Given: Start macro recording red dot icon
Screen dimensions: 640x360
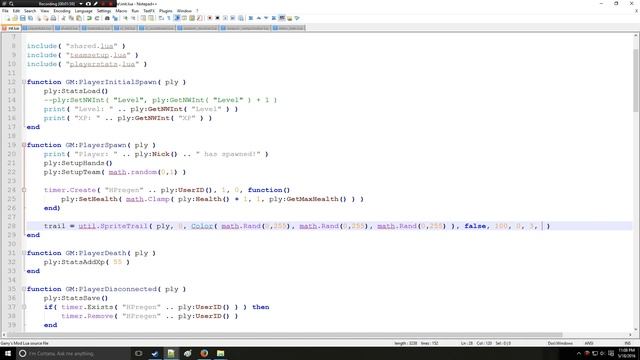Looking at the screenshot, I should click(x=209, y=18).
